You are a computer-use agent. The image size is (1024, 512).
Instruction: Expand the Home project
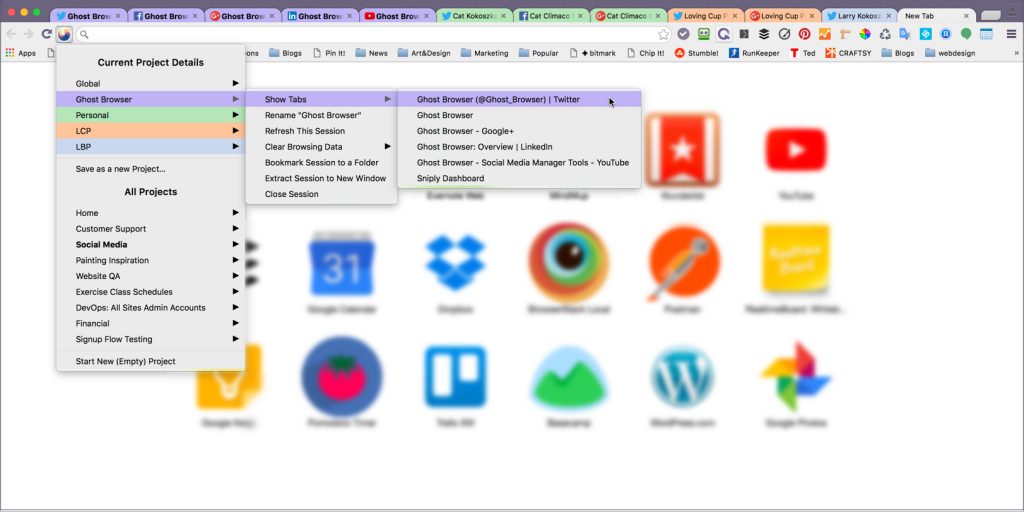pyautogui.click(x=151, y=213)
